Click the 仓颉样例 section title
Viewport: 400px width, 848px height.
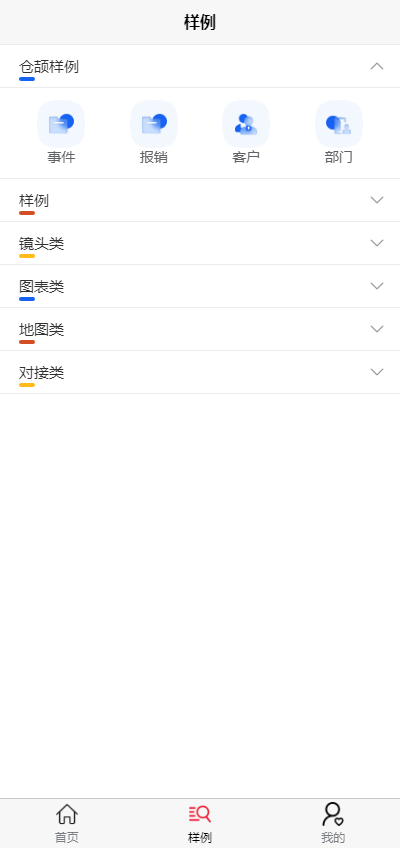pyautogui.click(x=49, y=67)
